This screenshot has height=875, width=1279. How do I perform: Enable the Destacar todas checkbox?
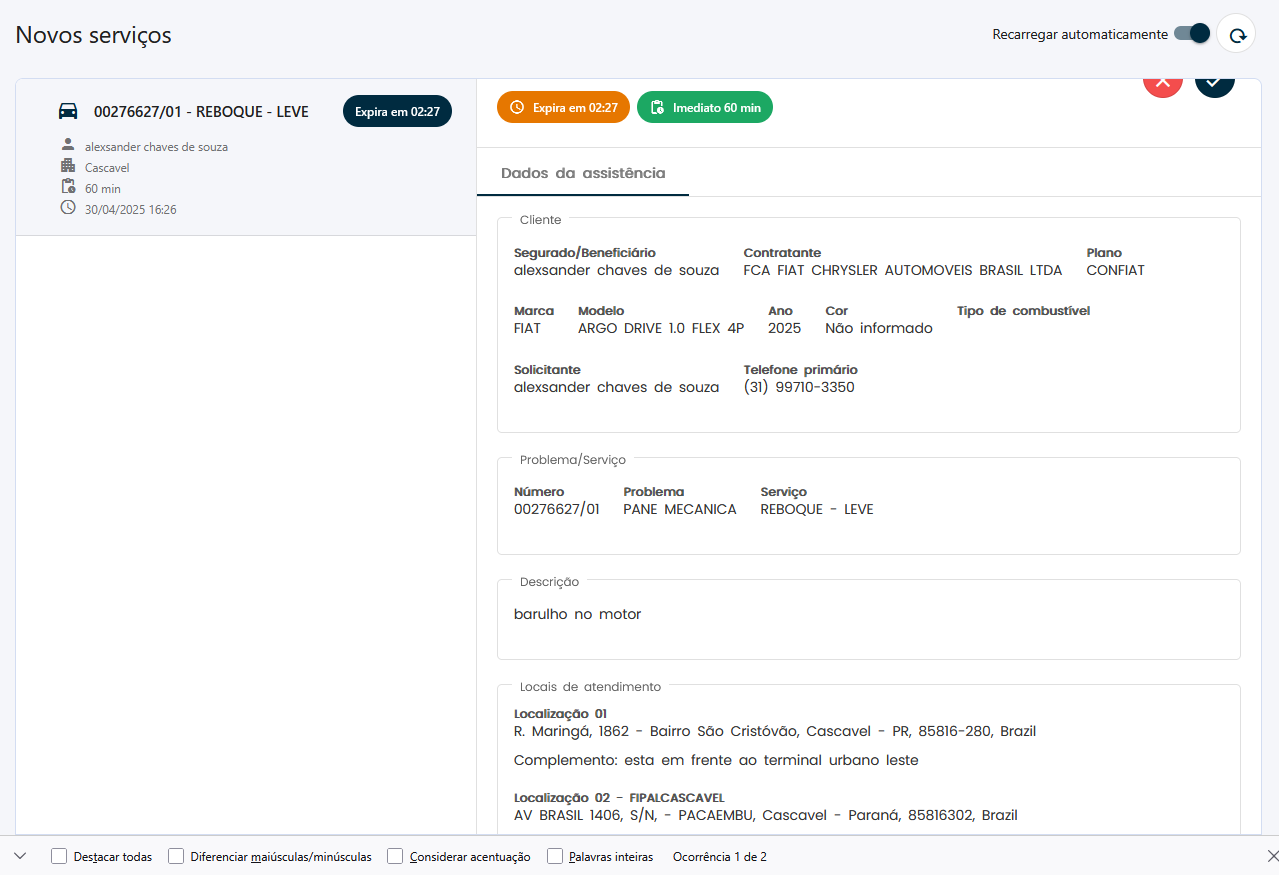tap(59, 856)
